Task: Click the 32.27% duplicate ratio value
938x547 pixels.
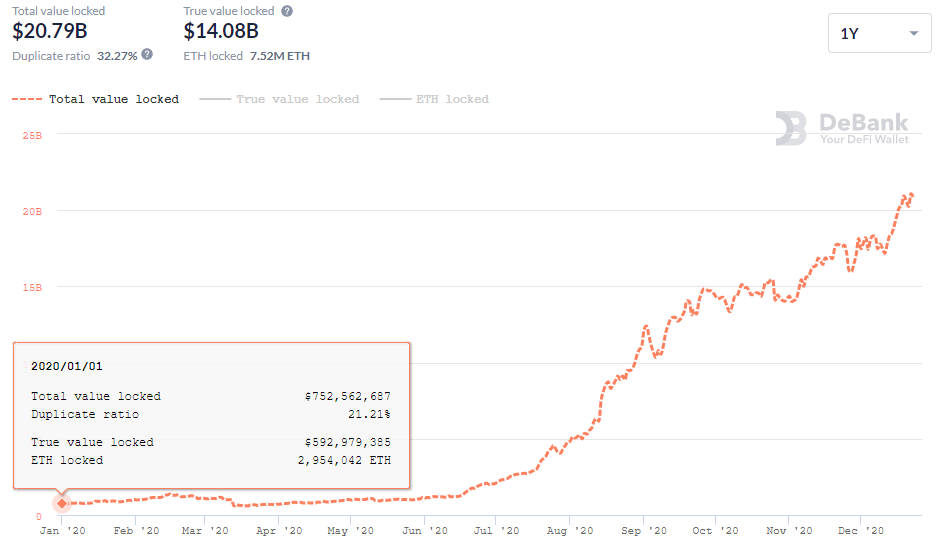Action: [x=117, y=56]
